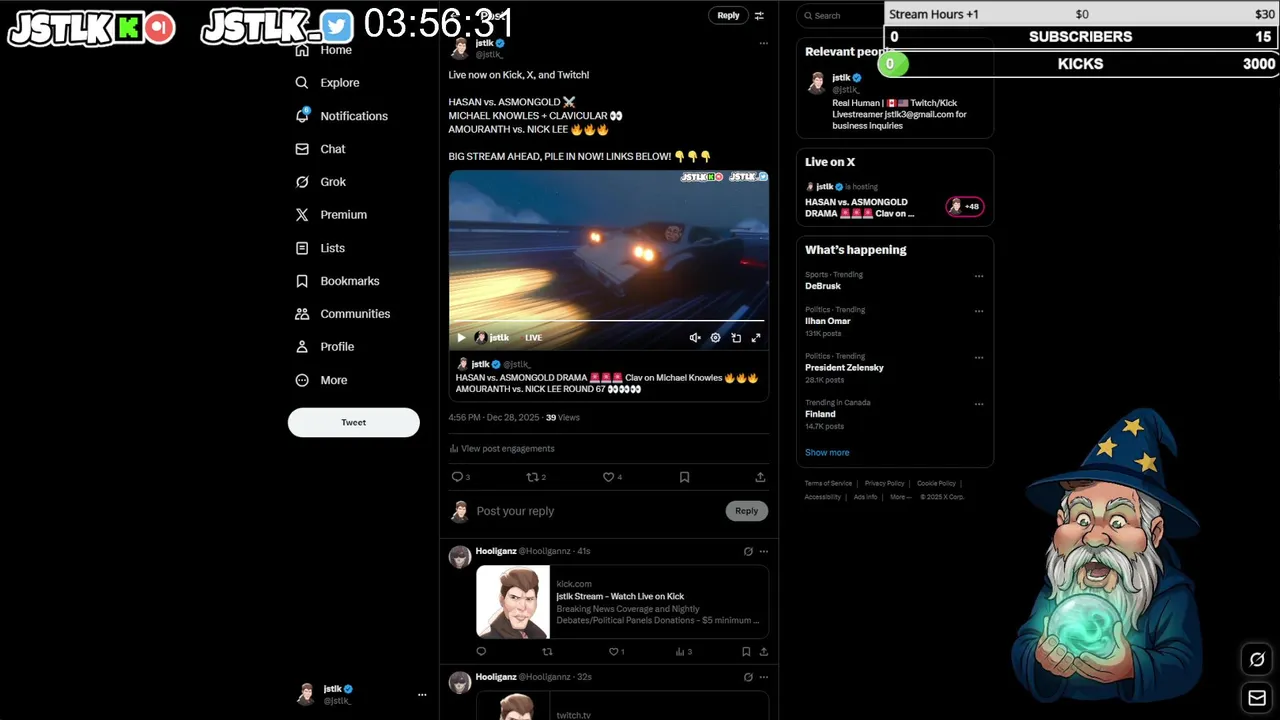Play the live video
Image resolution: width=1280 pixels, height=720 pixels.
pyautogui.click(x=461, y=338)
